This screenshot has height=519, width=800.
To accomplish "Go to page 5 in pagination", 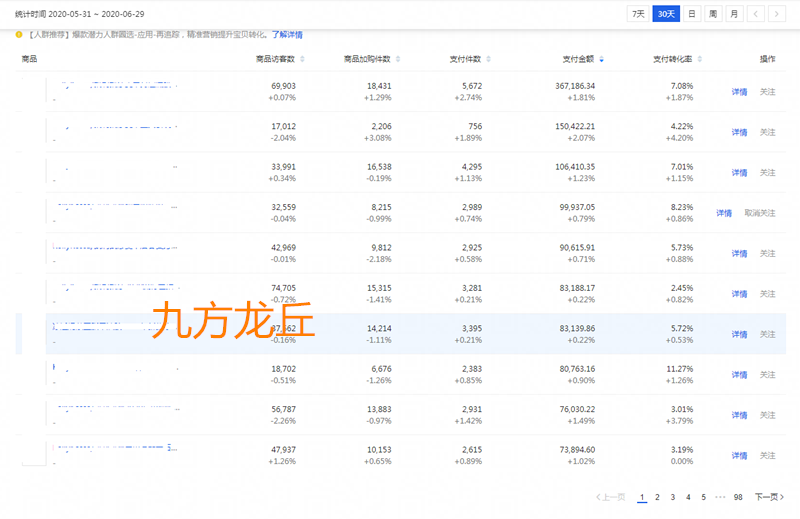I will click(703, 497).
